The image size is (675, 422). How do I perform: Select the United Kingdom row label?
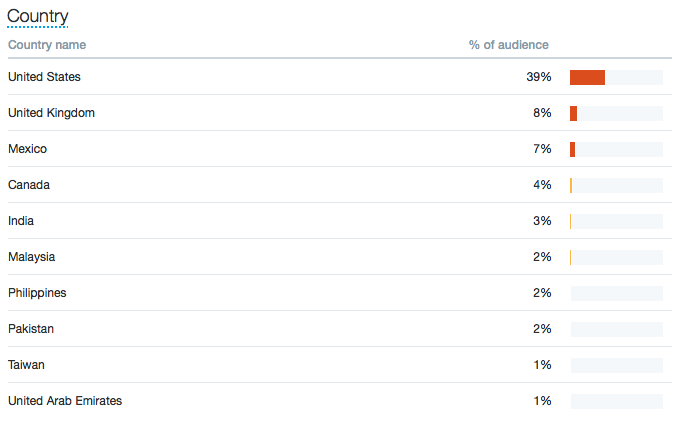pos(51,113)
